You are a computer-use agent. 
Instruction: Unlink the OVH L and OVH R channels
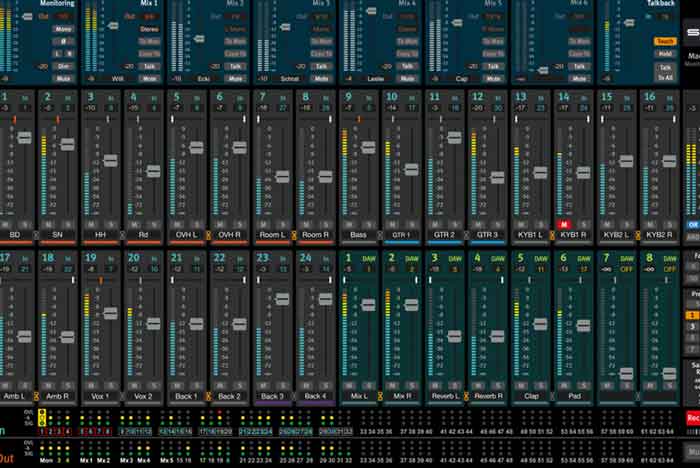click(208, 235)
